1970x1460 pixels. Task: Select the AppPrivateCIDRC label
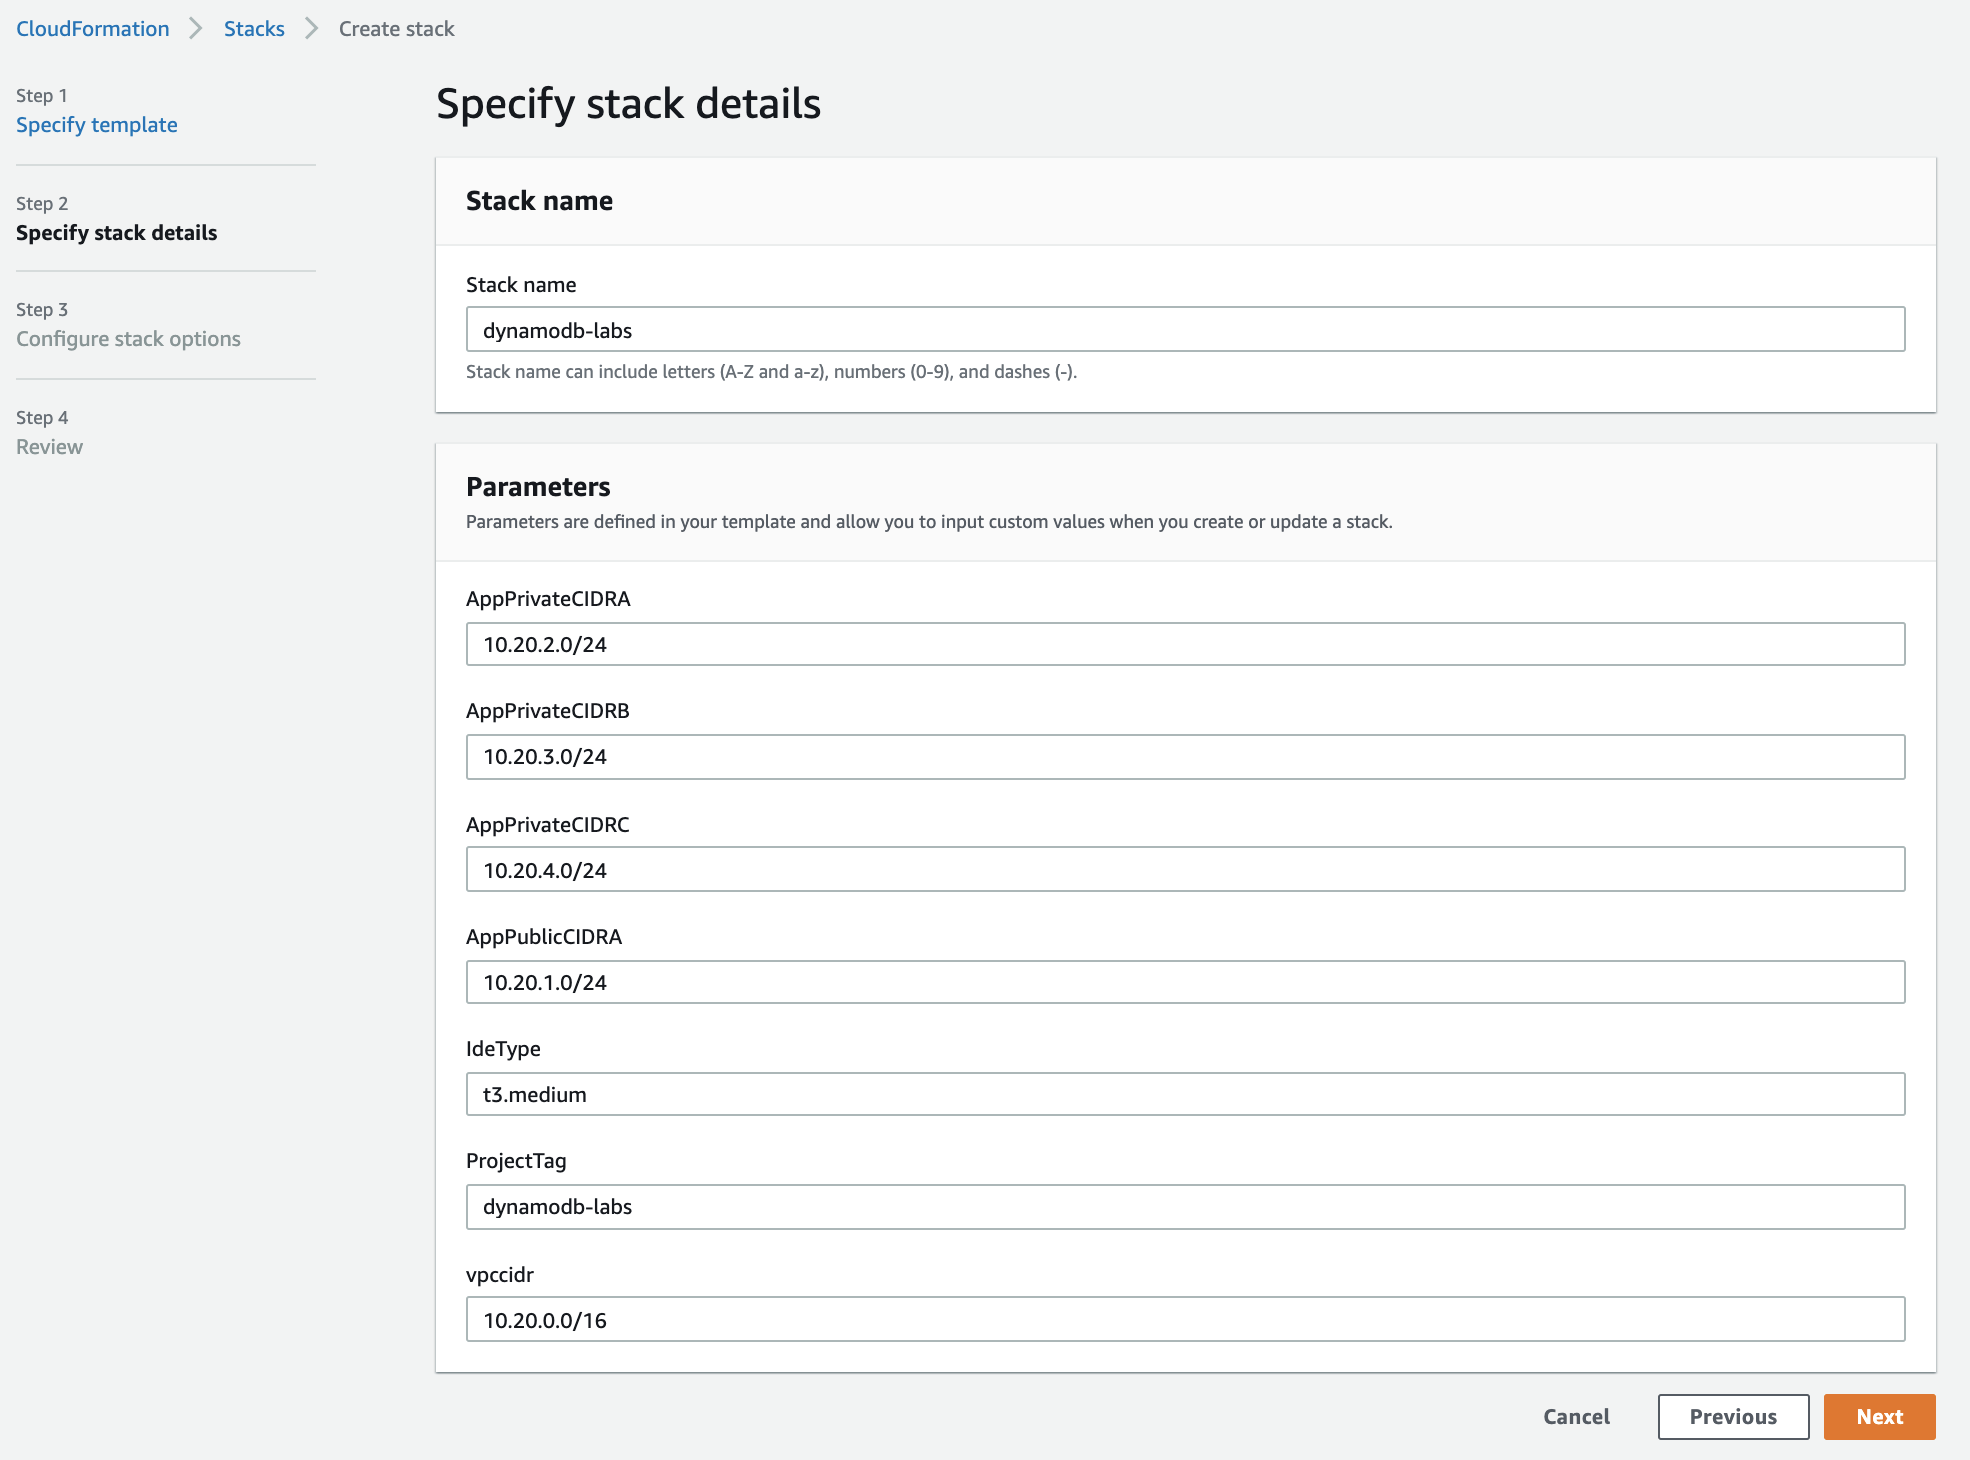[548, 825]
